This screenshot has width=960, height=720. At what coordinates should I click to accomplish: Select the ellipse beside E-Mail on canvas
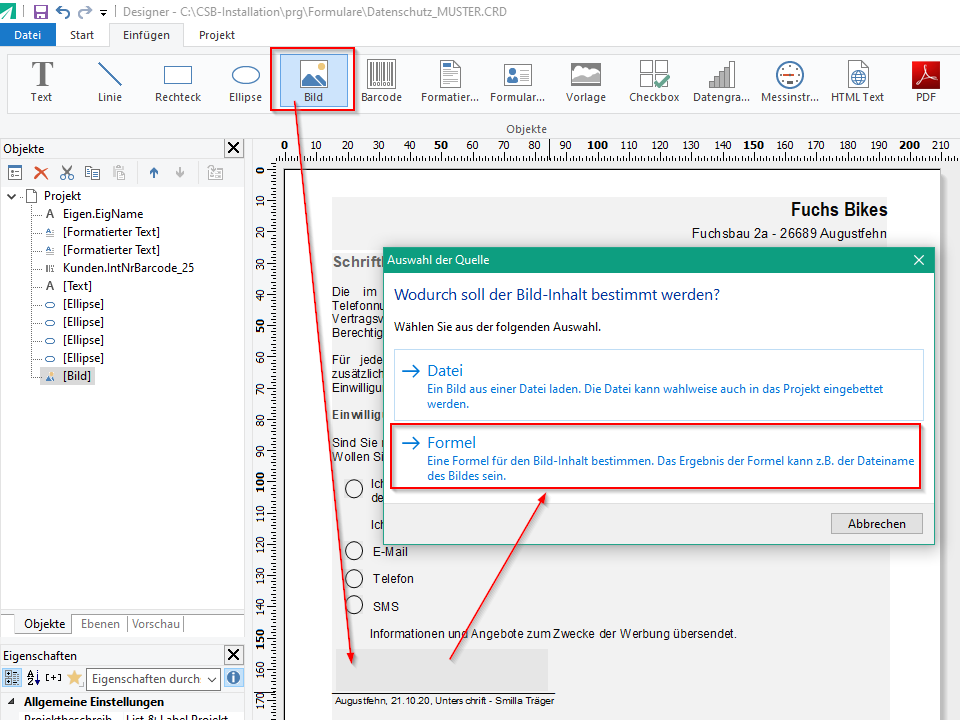354,551
